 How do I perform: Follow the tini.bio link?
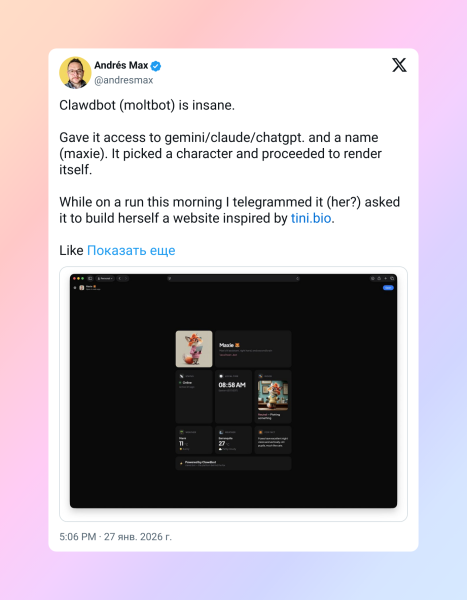click(311, 218)
